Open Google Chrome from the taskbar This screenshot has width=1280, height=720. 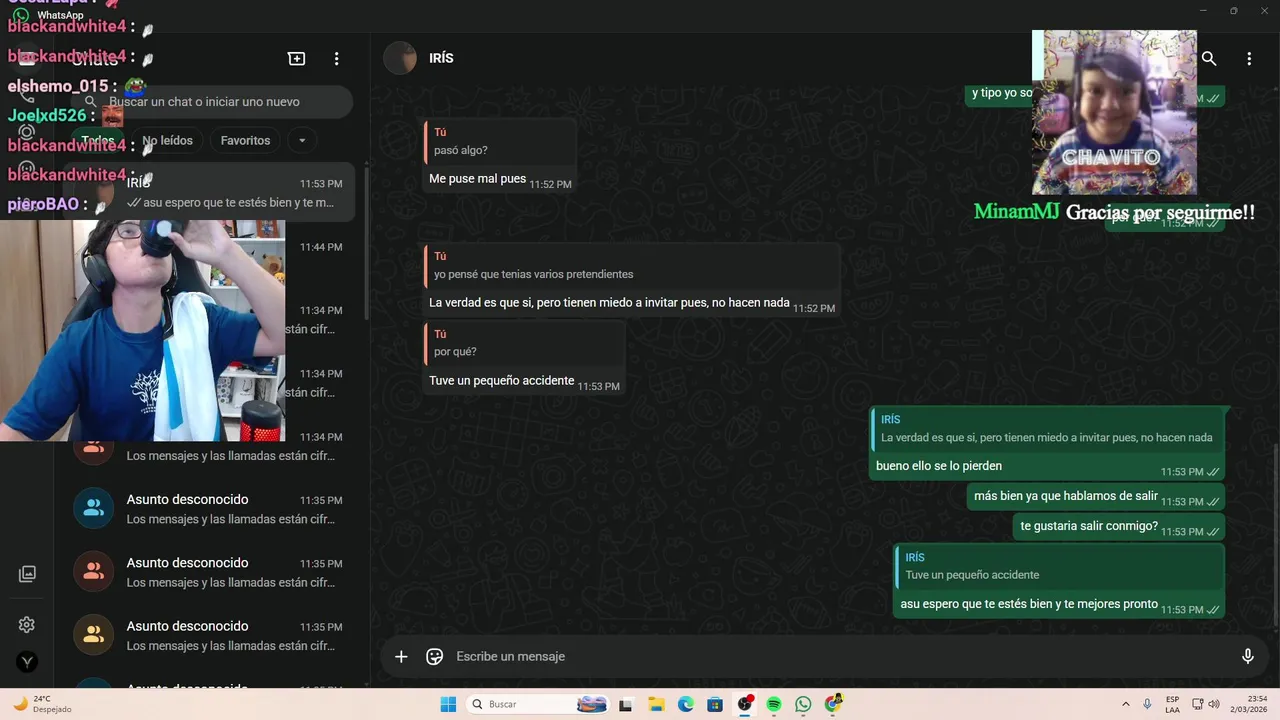[x=834, y=704]
